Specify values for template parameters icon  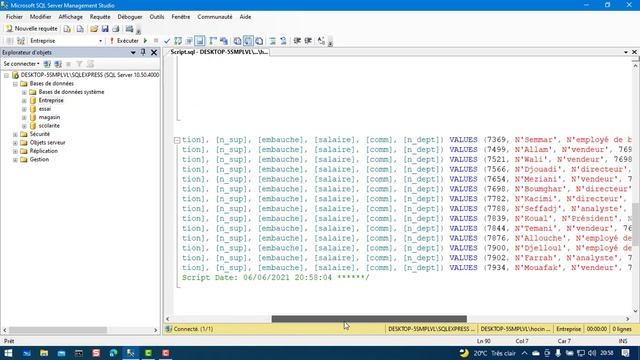click(321, 41)
